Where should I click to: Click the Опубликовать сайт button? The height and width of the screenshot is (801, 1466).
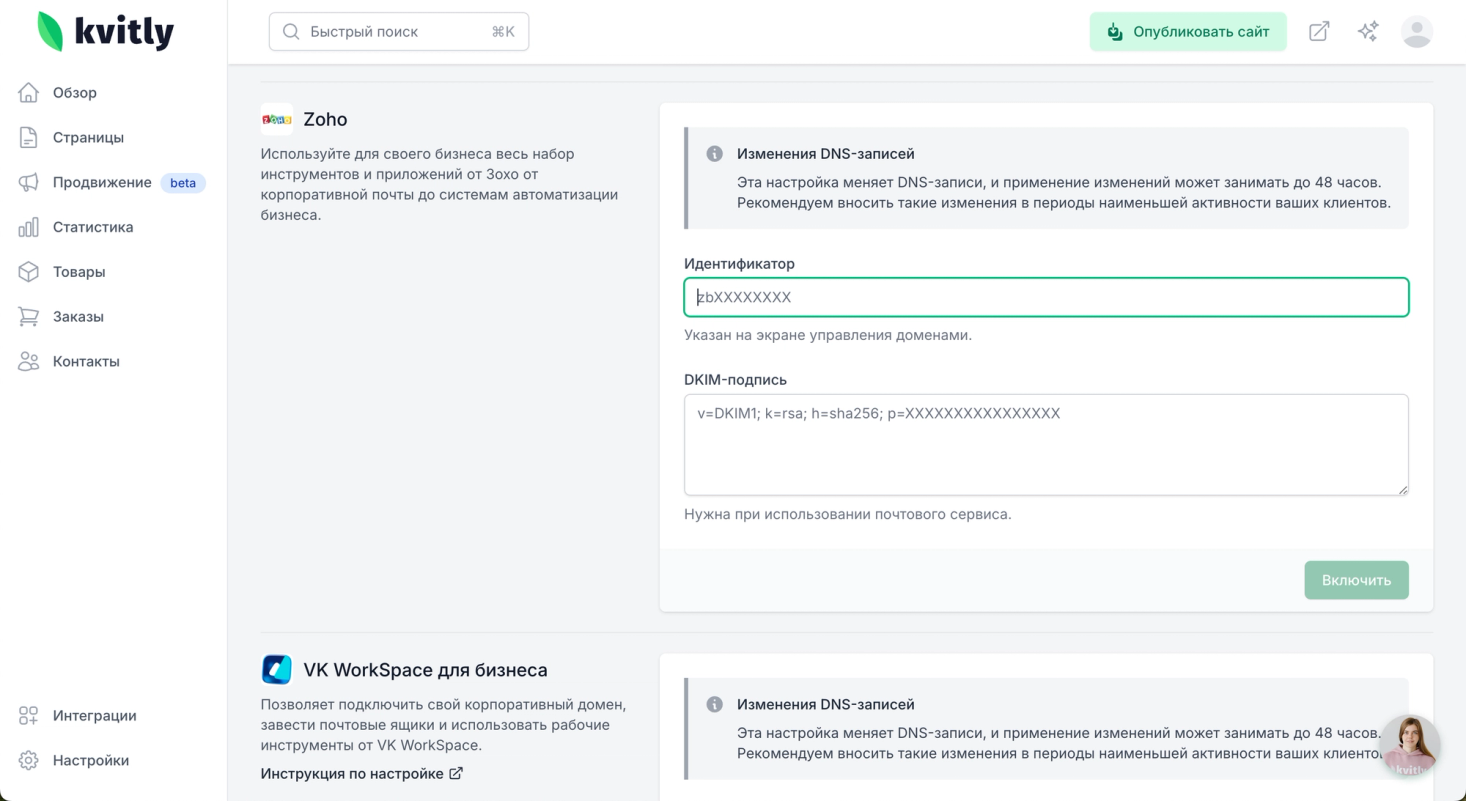coord(1188,32)
